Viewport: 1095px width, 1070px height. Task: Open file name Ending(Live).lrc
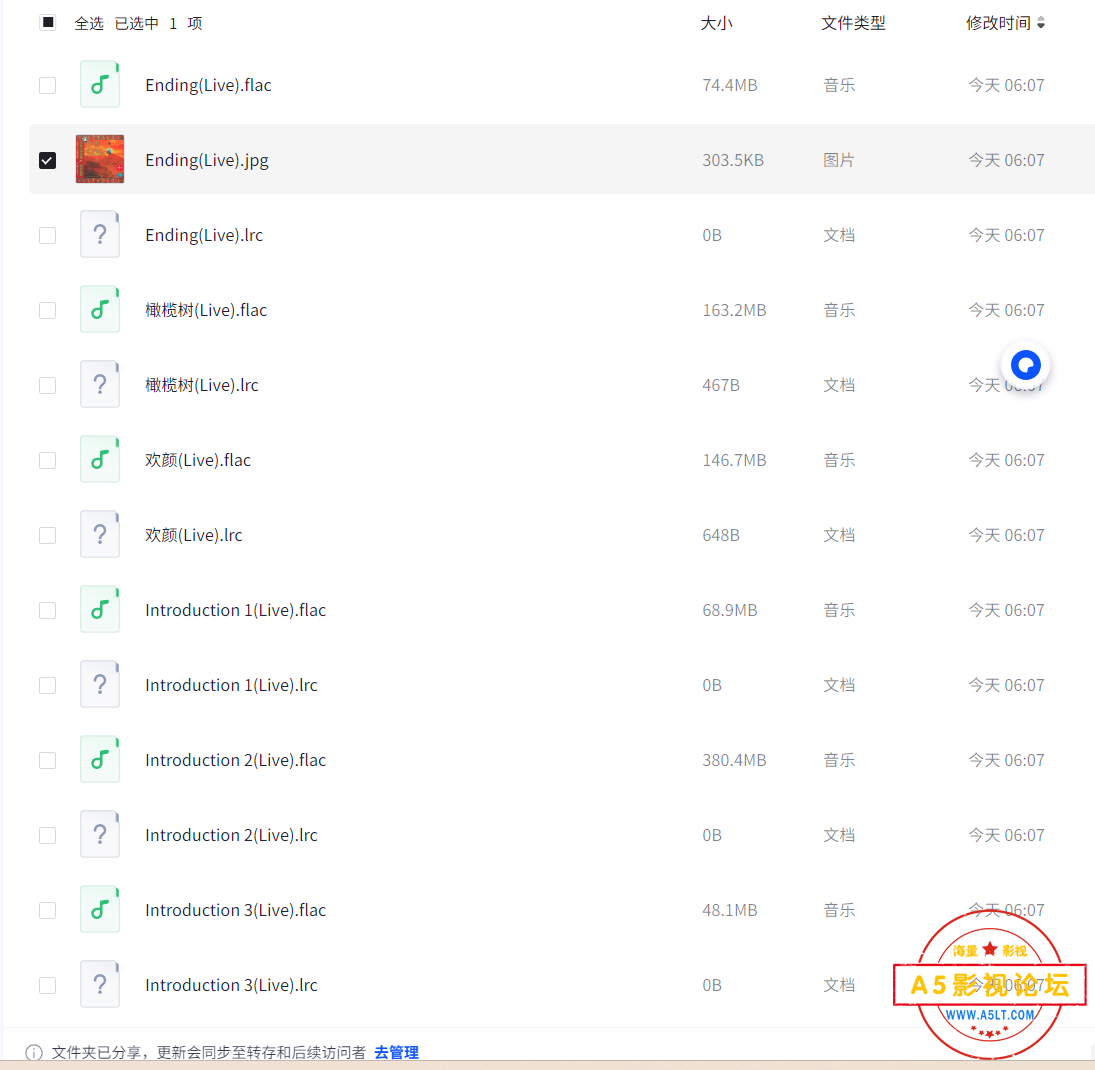pyautogui.click(x=204, y=235)
